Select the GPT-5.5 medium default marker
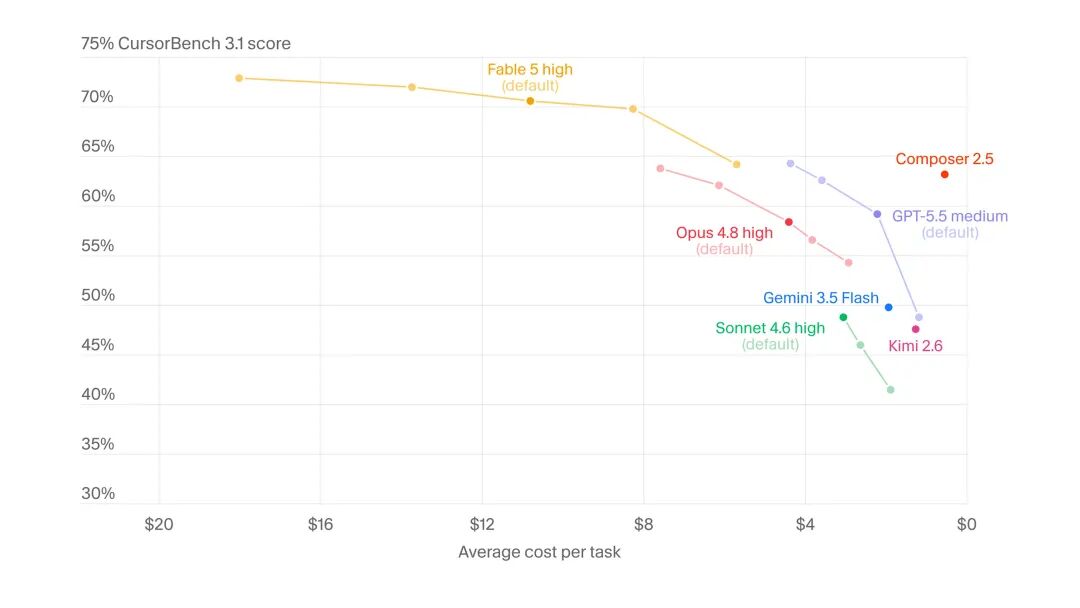 [x=877, y=215]
